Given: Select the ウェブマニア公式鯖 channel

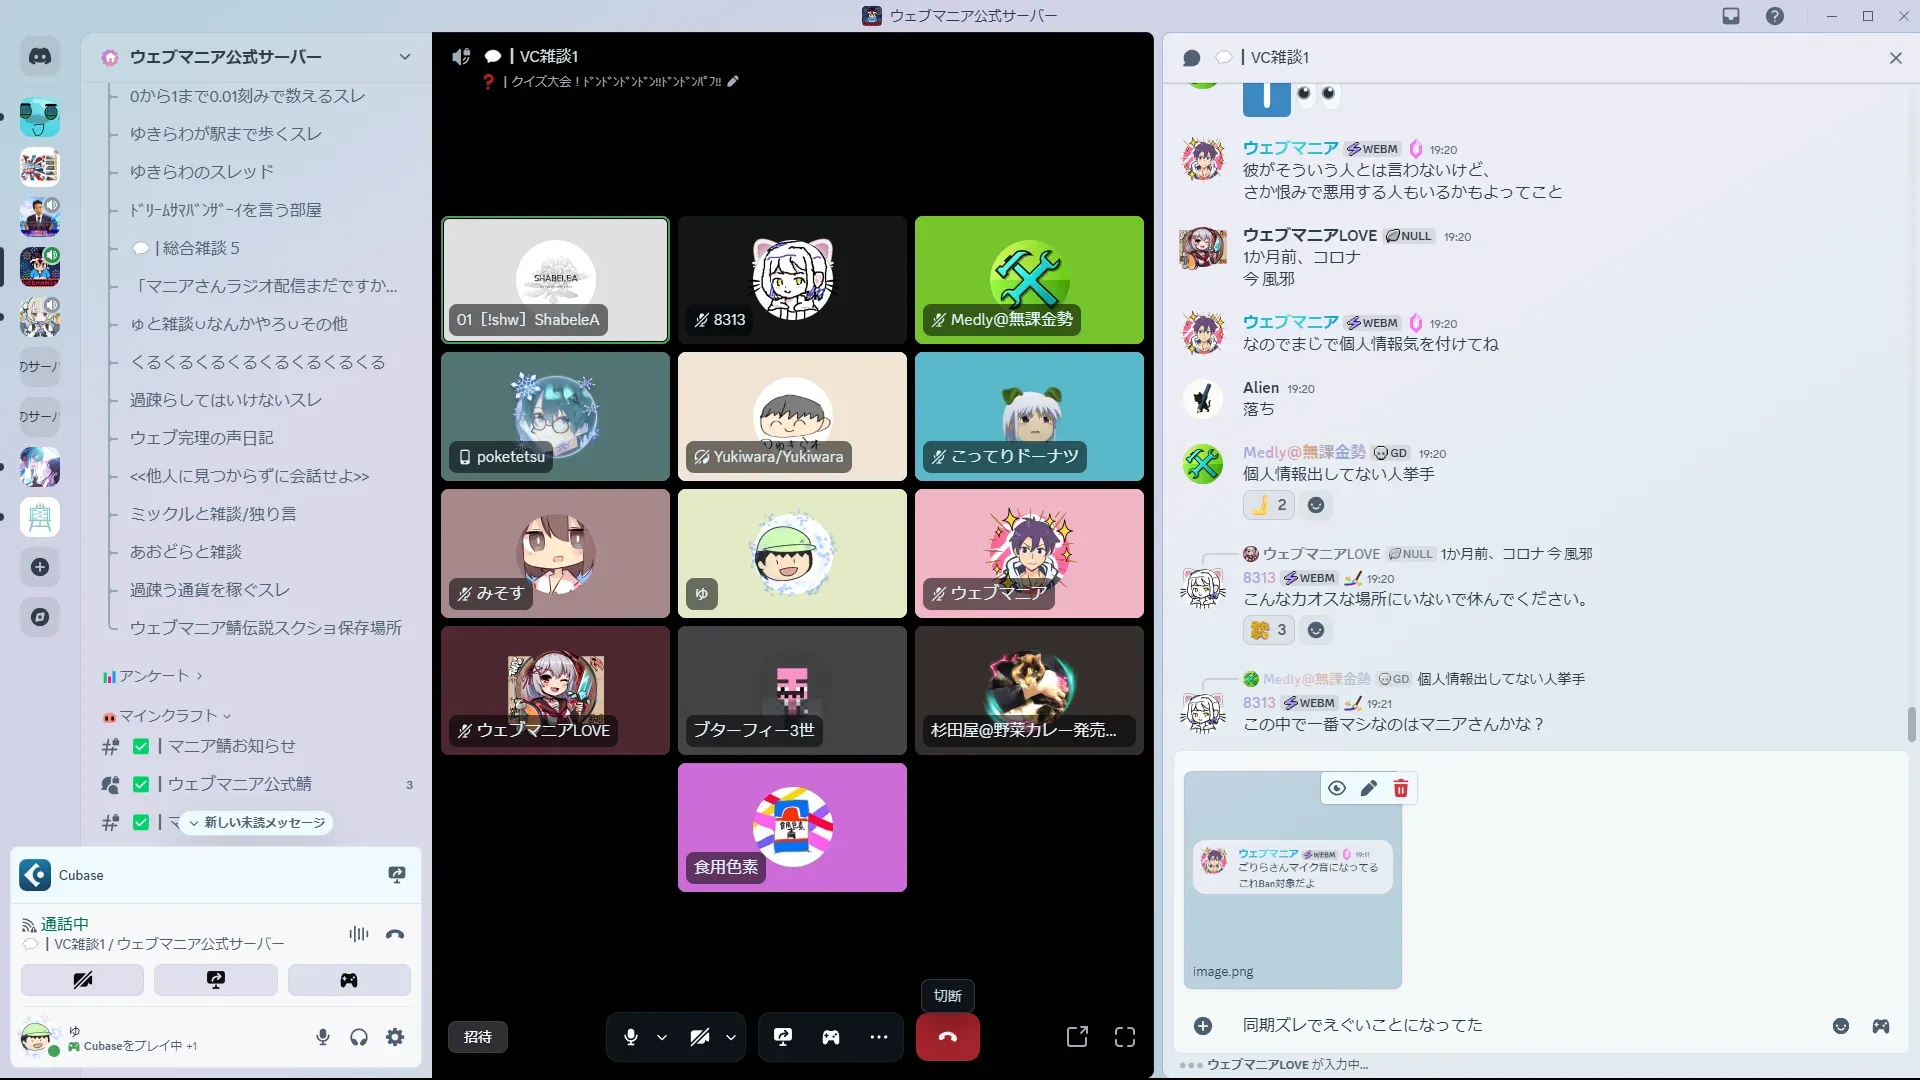Looking at the screenshot, I should [x=239, y=784].
